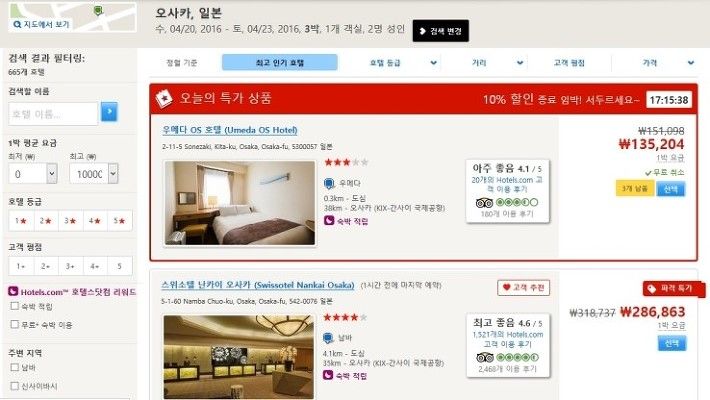The image size is (710, 400).
Task: Enable the 숙박 적립 checkbox
Action: (14, 306)
